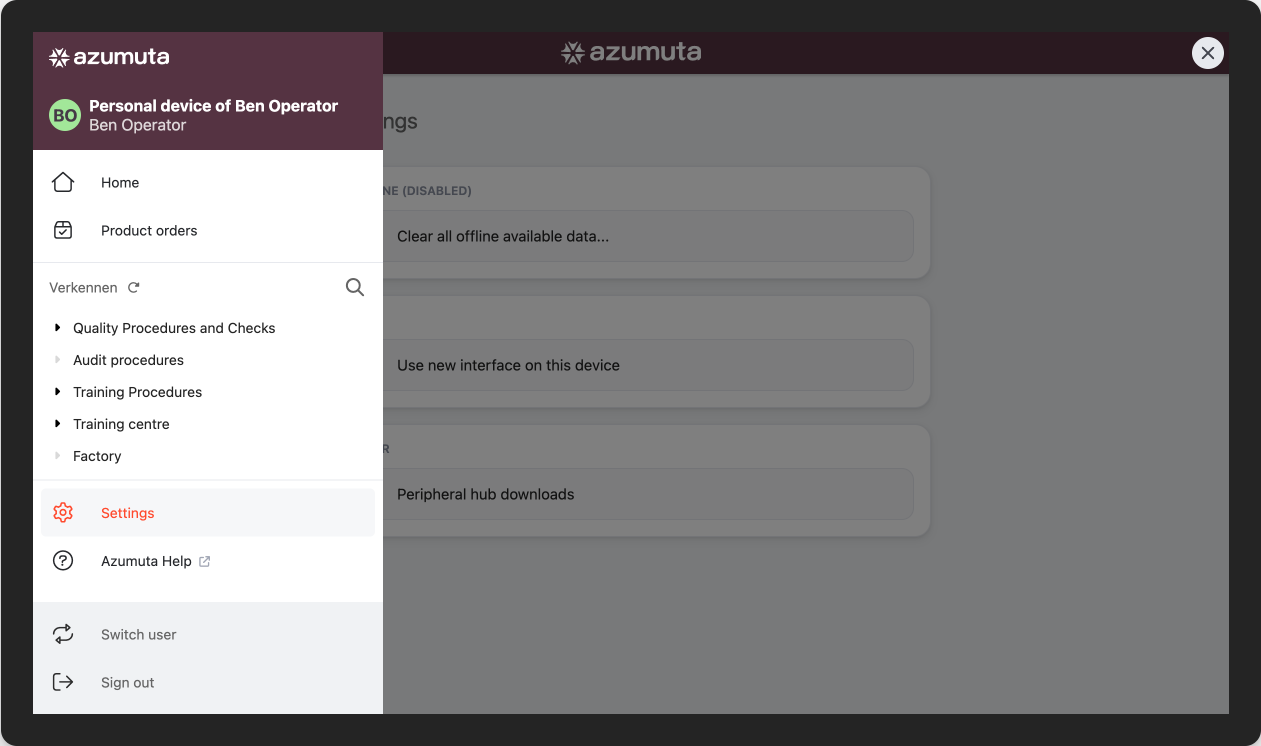Expand Quality Procedures and Checks folder
Viewport: 1261px width, 746px height.
click(58, 328)
